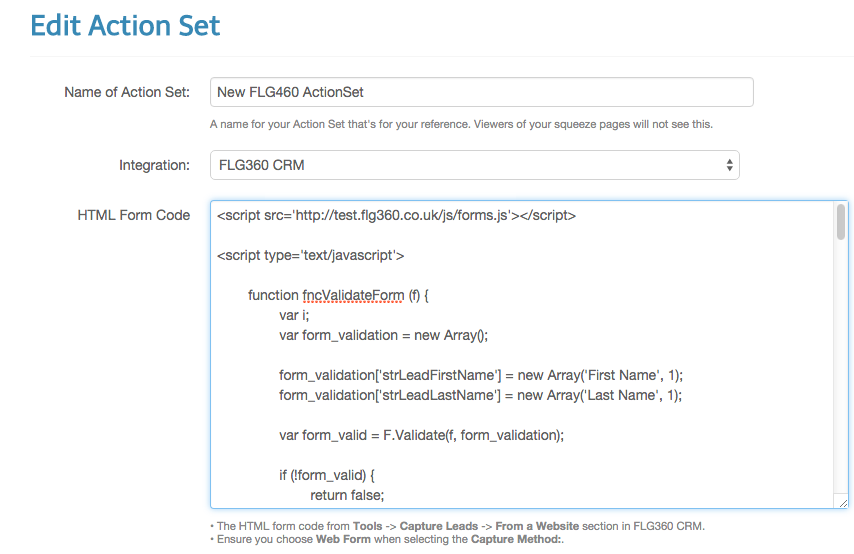
Task: Click the strLeadLastName validation line
Action: 480,395
